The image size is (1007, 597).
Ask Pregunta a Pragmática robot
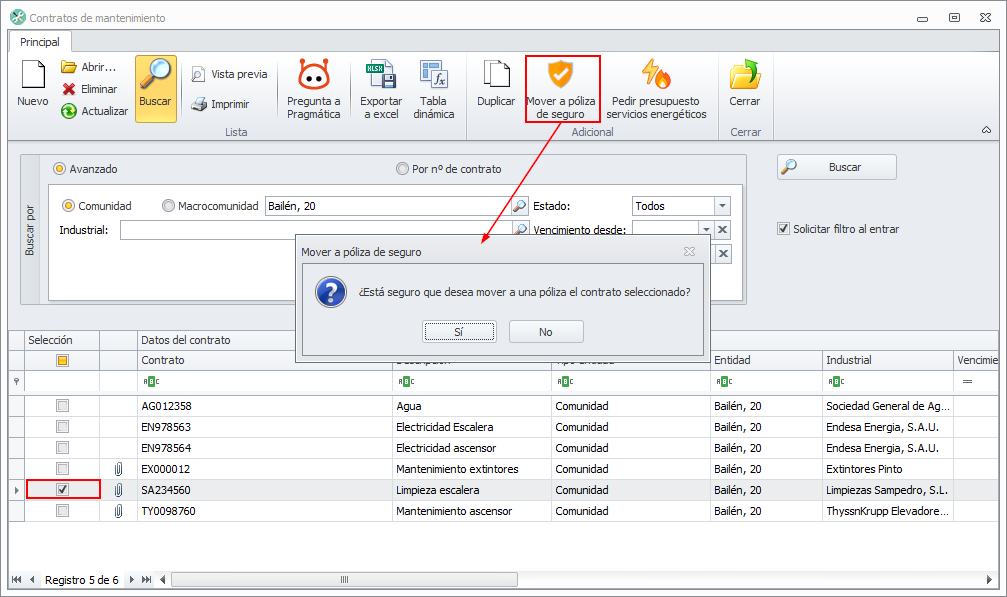[313, 90]
